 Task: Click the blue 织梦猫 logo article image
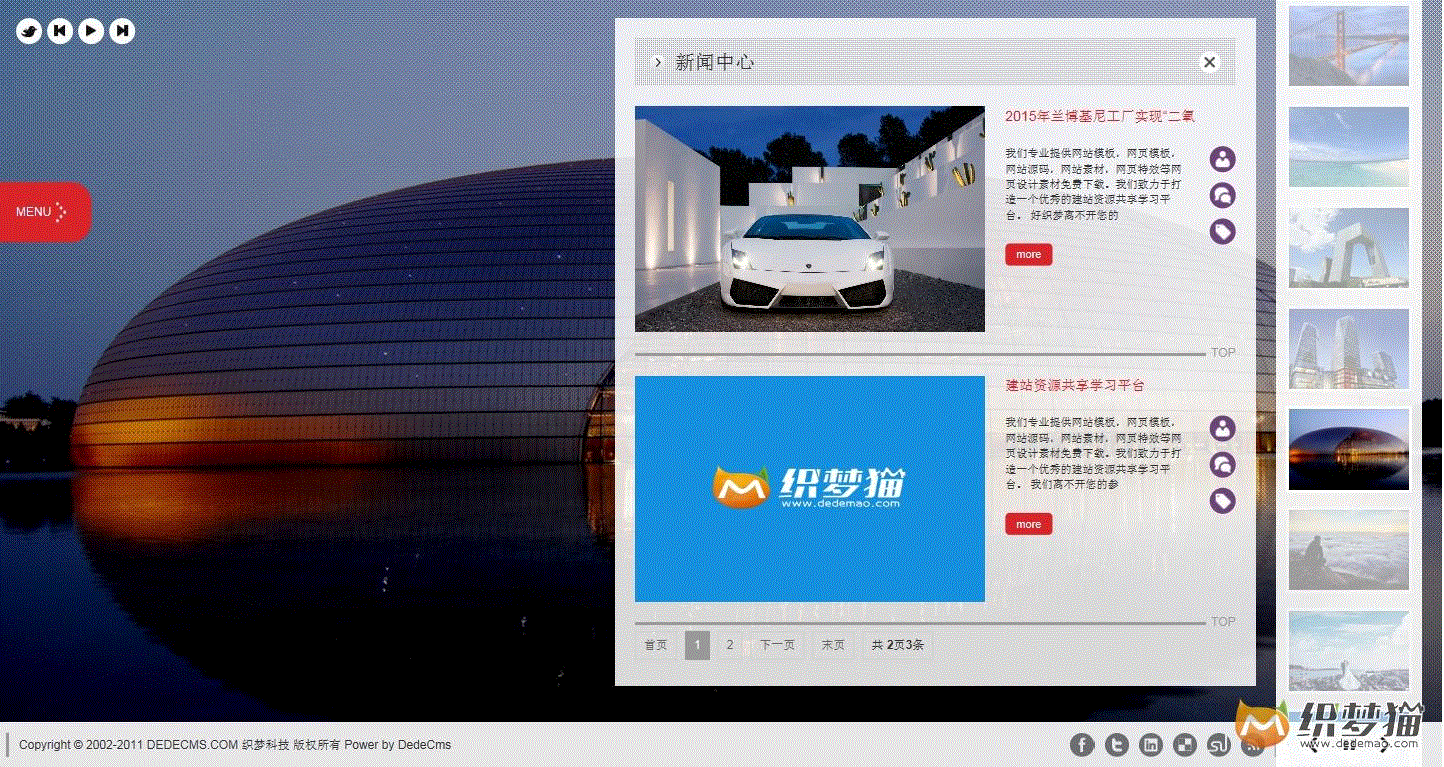810,489
